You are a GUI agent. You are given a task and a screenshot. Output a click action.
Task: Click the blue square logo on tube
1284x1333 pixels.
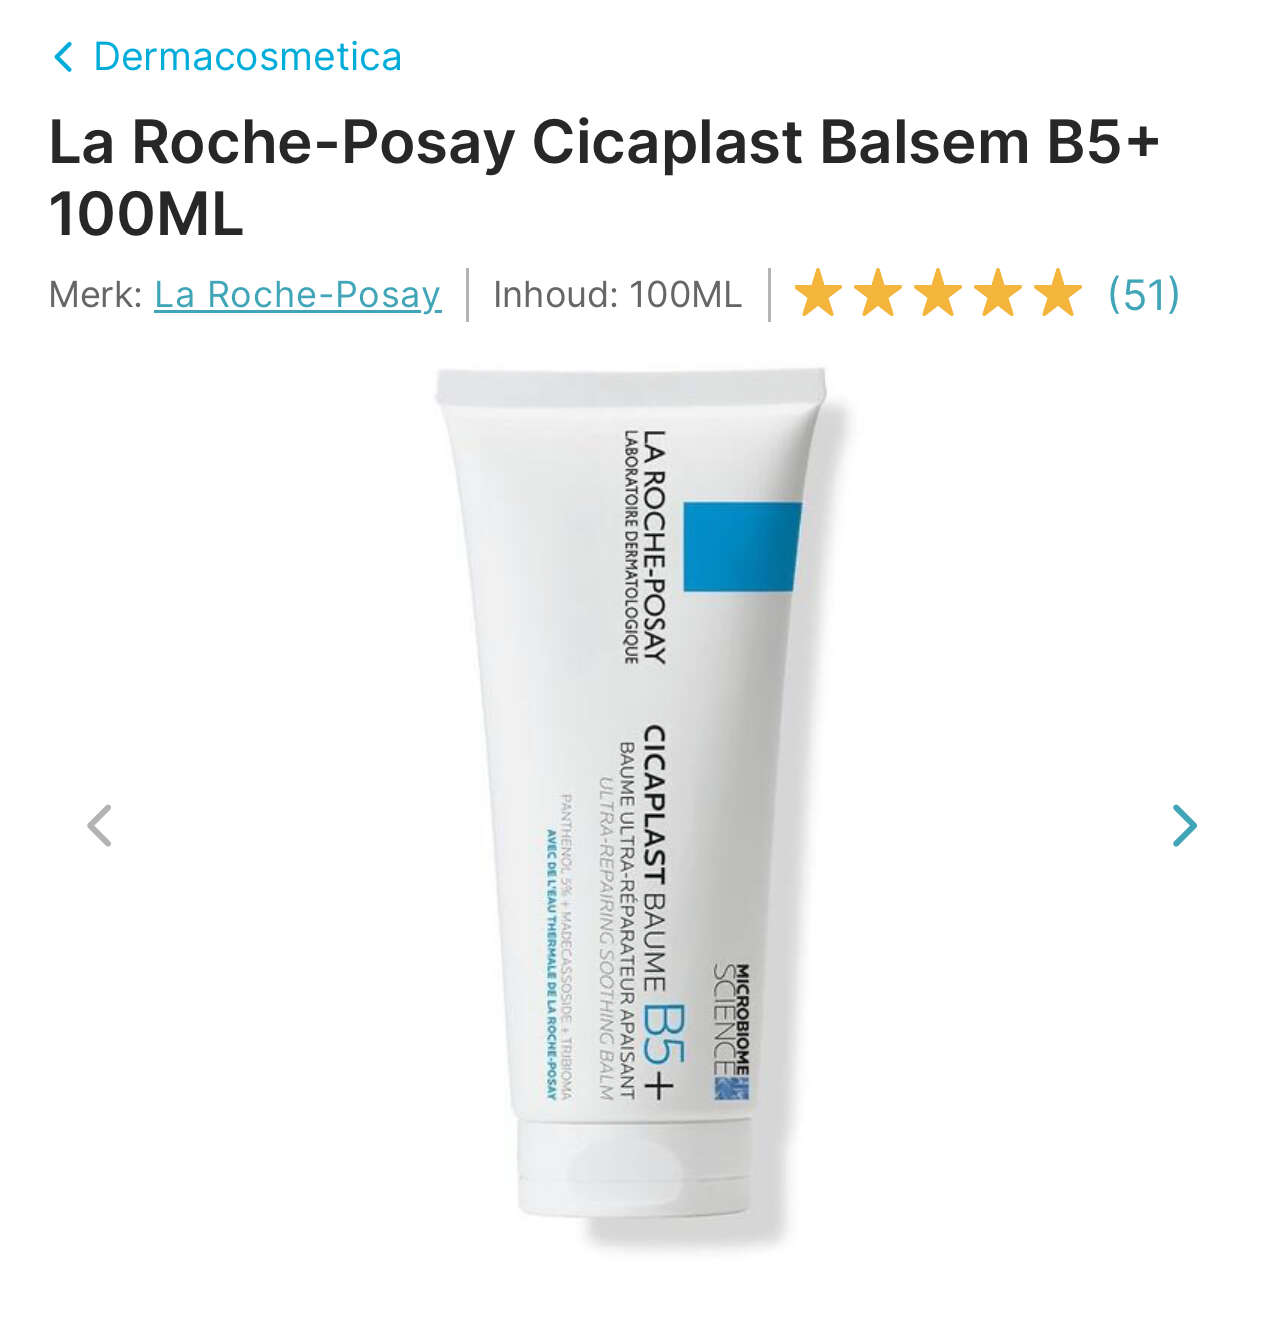pyautogui.click(x=742, y=547)
